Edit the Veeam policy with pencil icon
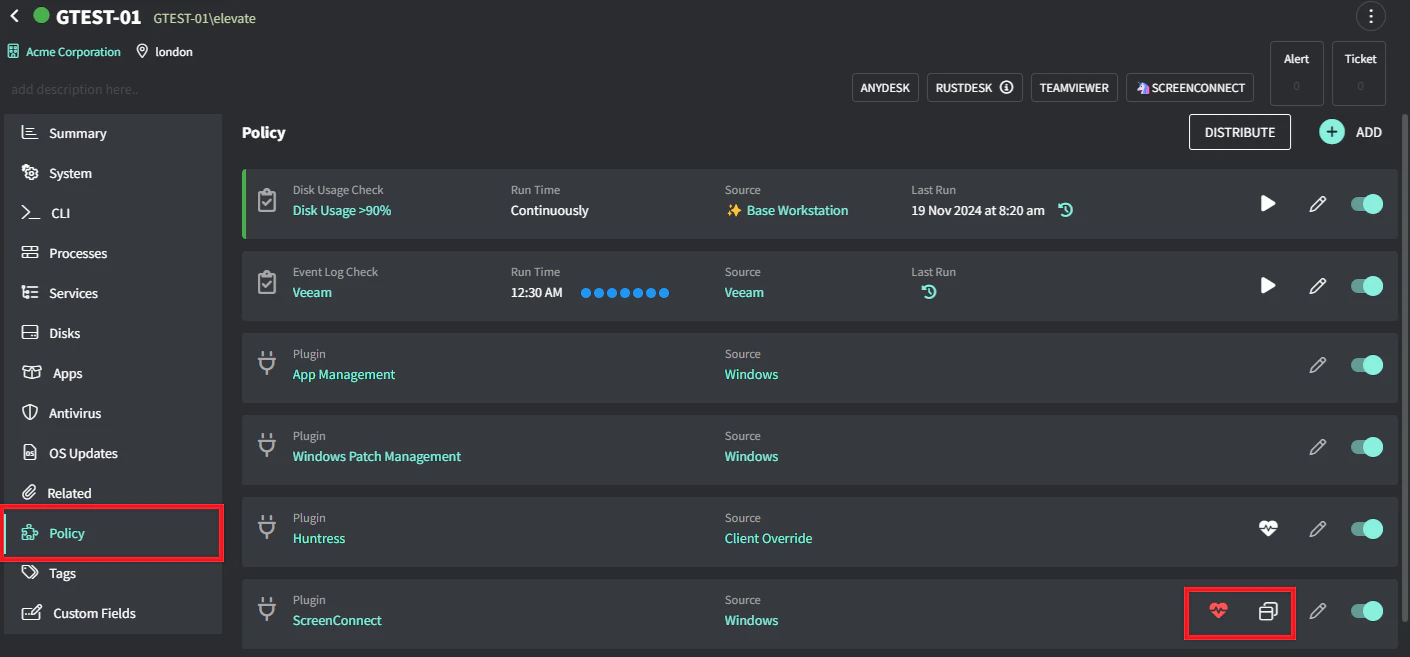This screenshot has height=657, width=1410. [x=1318, y=285]
